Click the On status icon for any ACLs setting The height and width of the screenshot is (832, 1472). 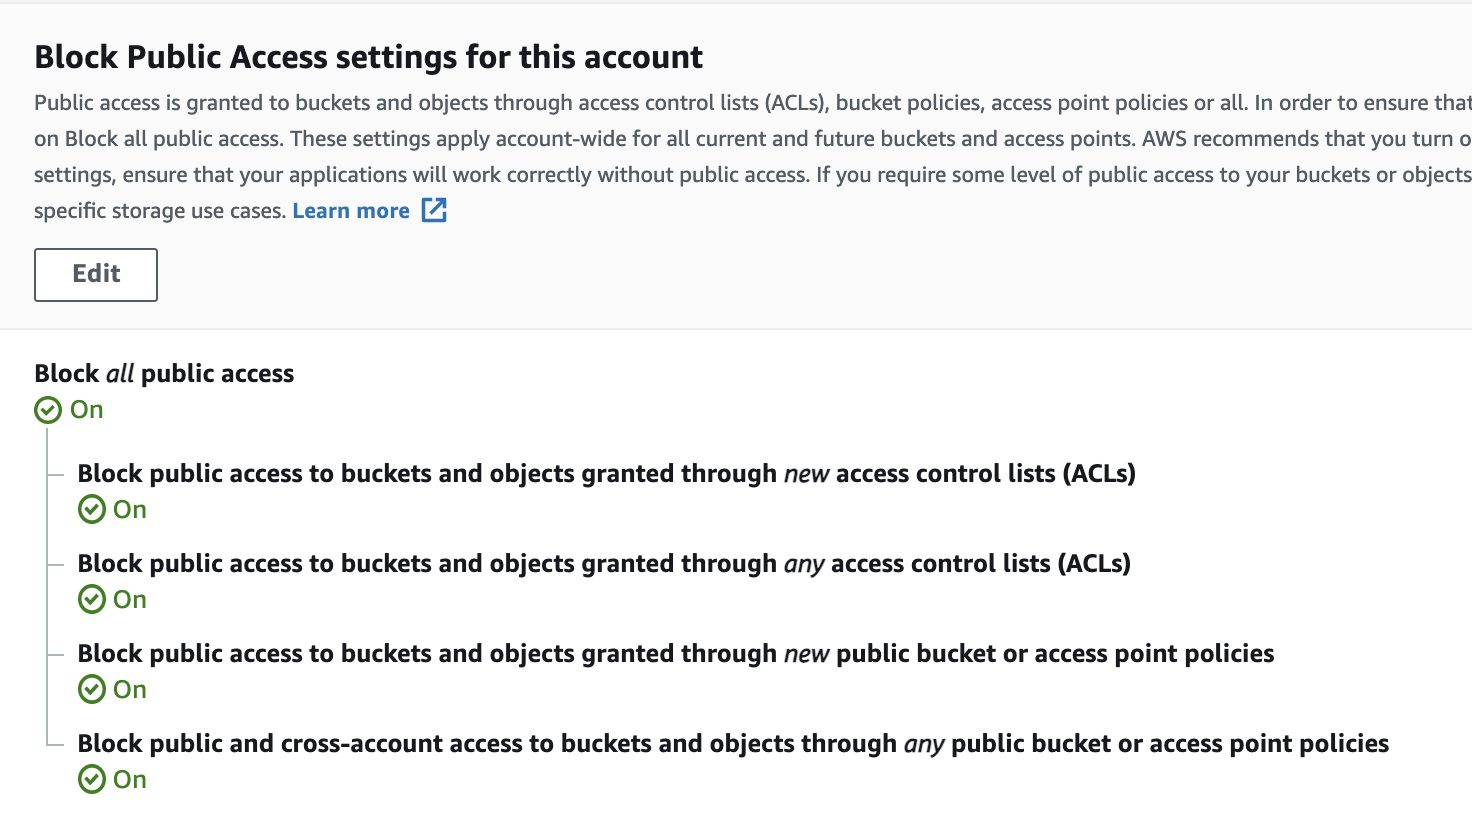91,599
